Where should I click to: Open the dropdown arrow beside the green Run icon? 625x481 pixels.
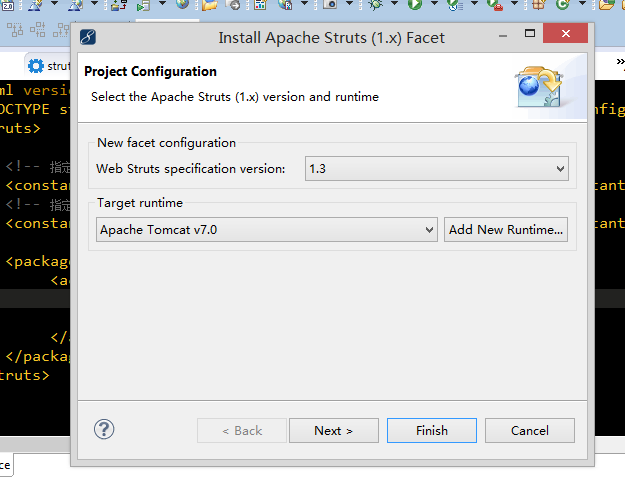434,4
